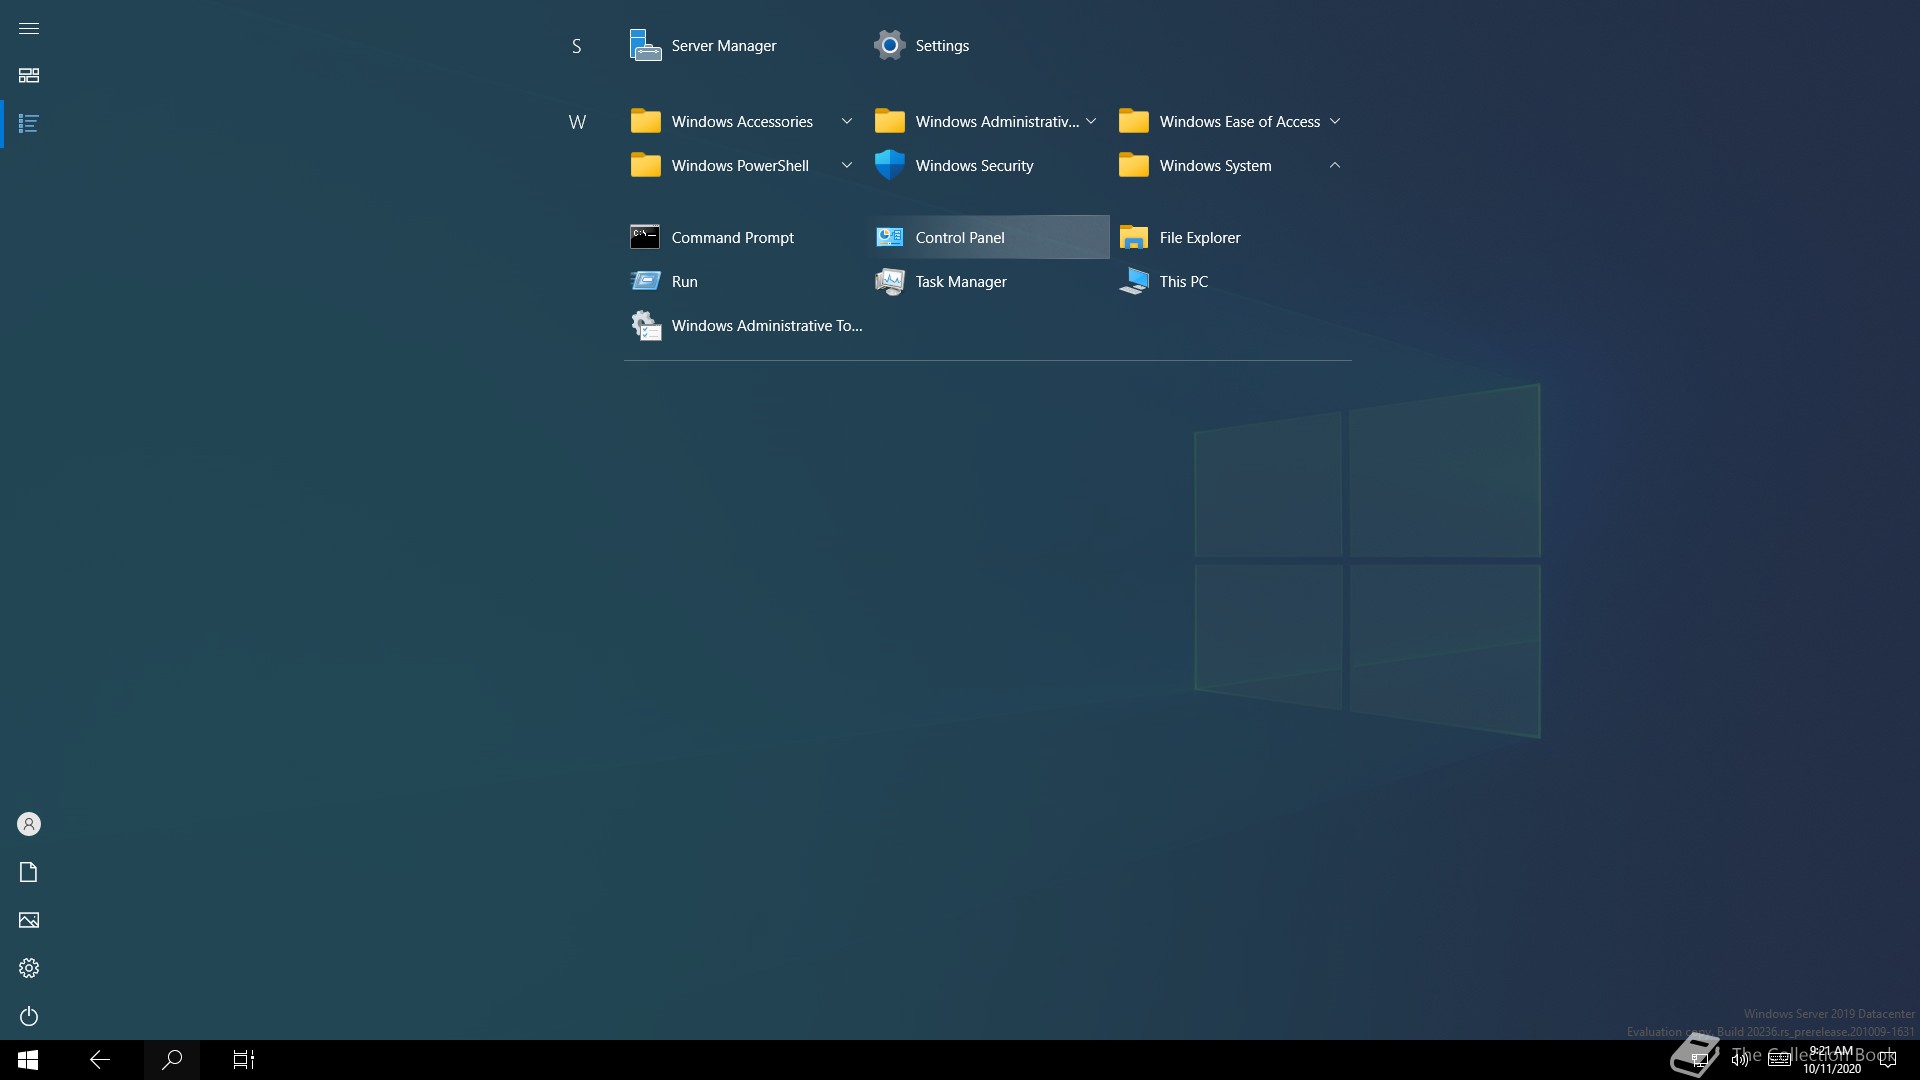Open the Run dialog
The width and height of the screenshot is (1920, 1080).
(x=745, y=282)
